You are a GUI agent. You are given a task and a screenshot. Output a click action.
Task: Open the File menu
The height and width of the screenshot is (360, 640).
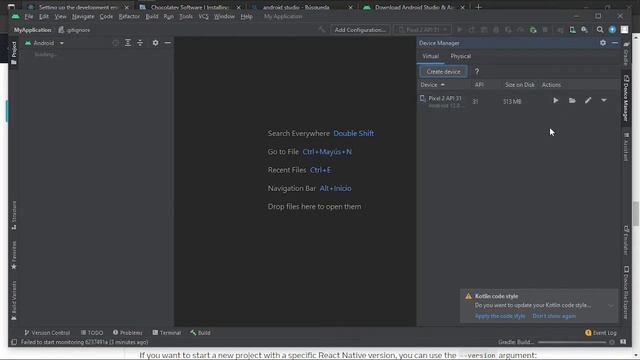pos(29,17)
